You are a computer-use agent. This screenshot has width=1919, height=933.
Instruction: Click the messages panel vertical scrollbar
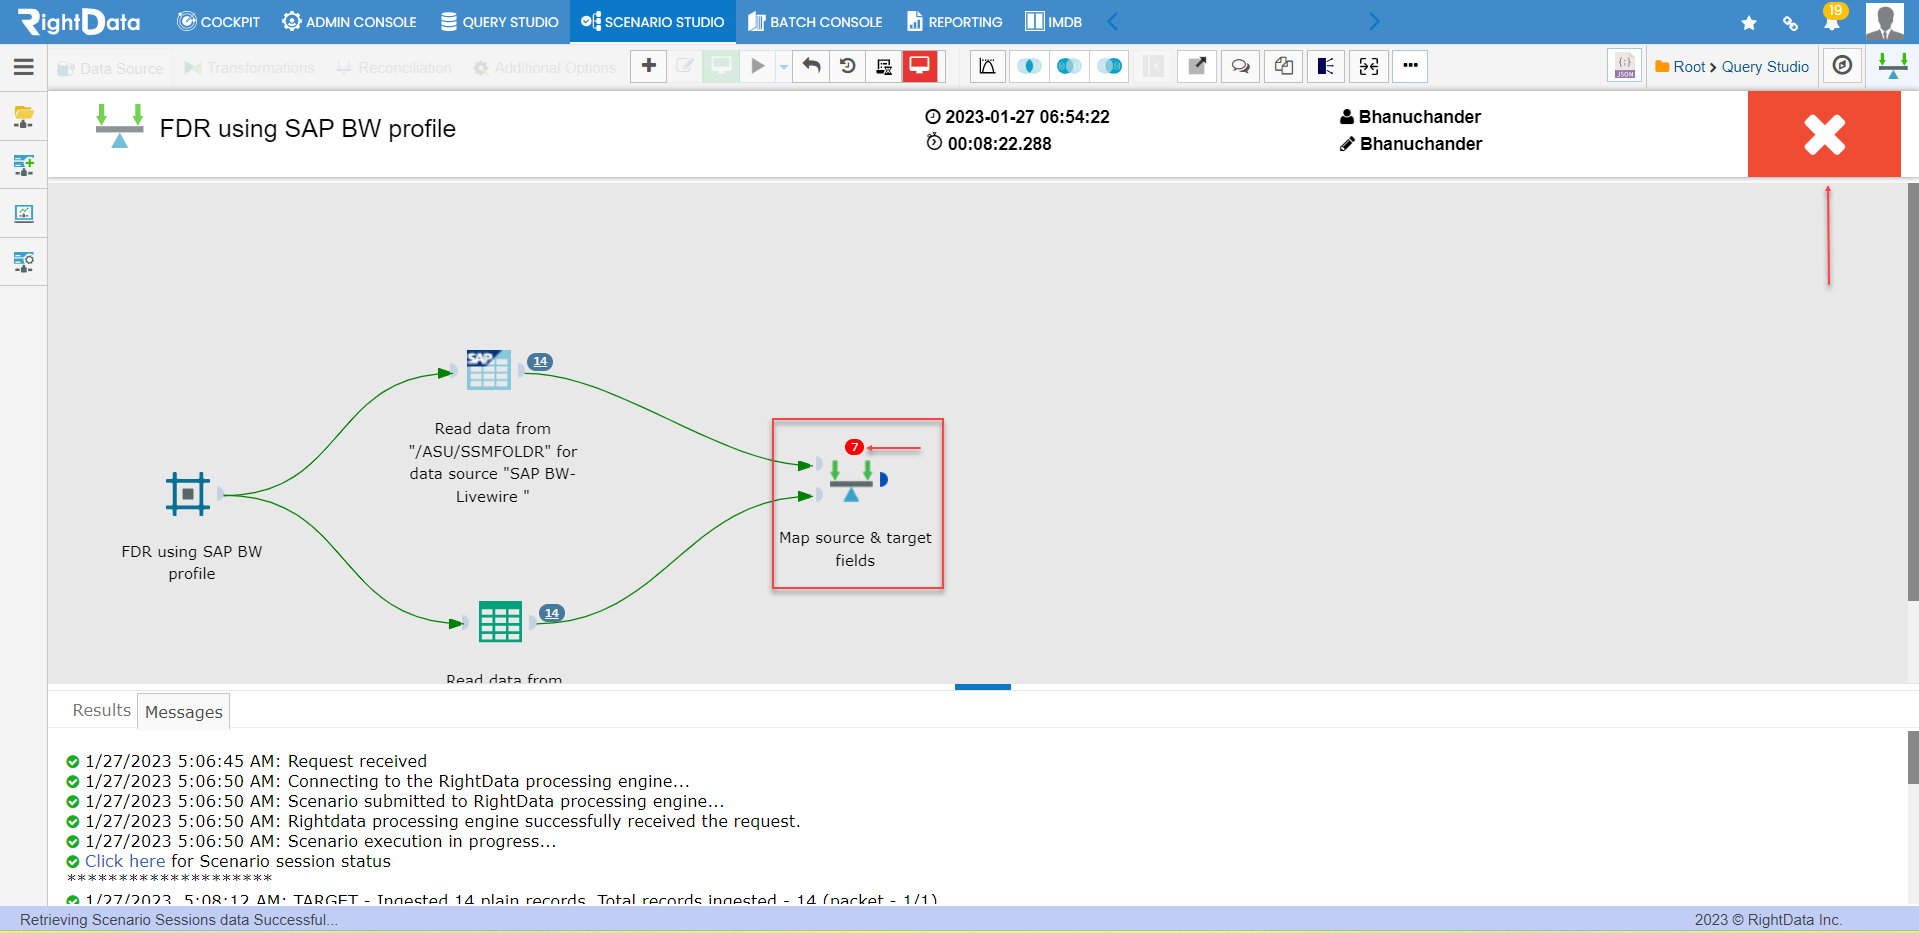pos(1913,758)
